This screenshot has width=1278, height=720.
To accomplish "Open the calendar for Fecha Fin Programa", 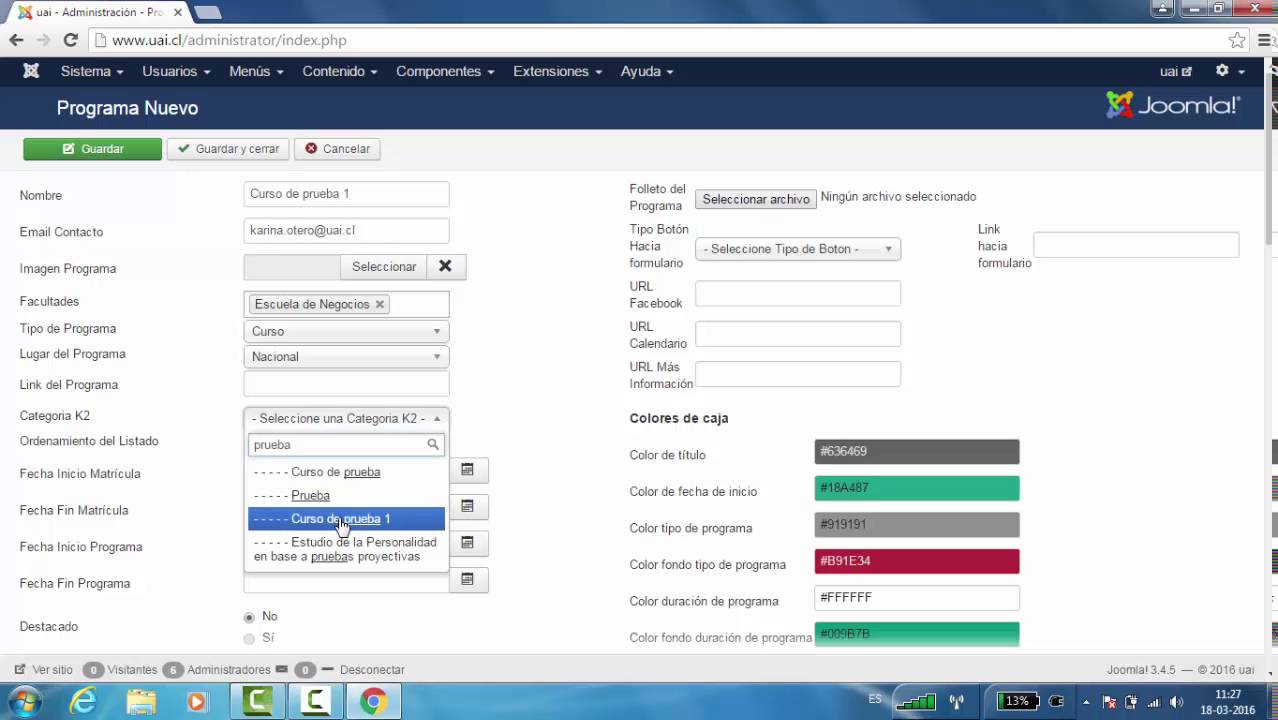I will [467, 579].
